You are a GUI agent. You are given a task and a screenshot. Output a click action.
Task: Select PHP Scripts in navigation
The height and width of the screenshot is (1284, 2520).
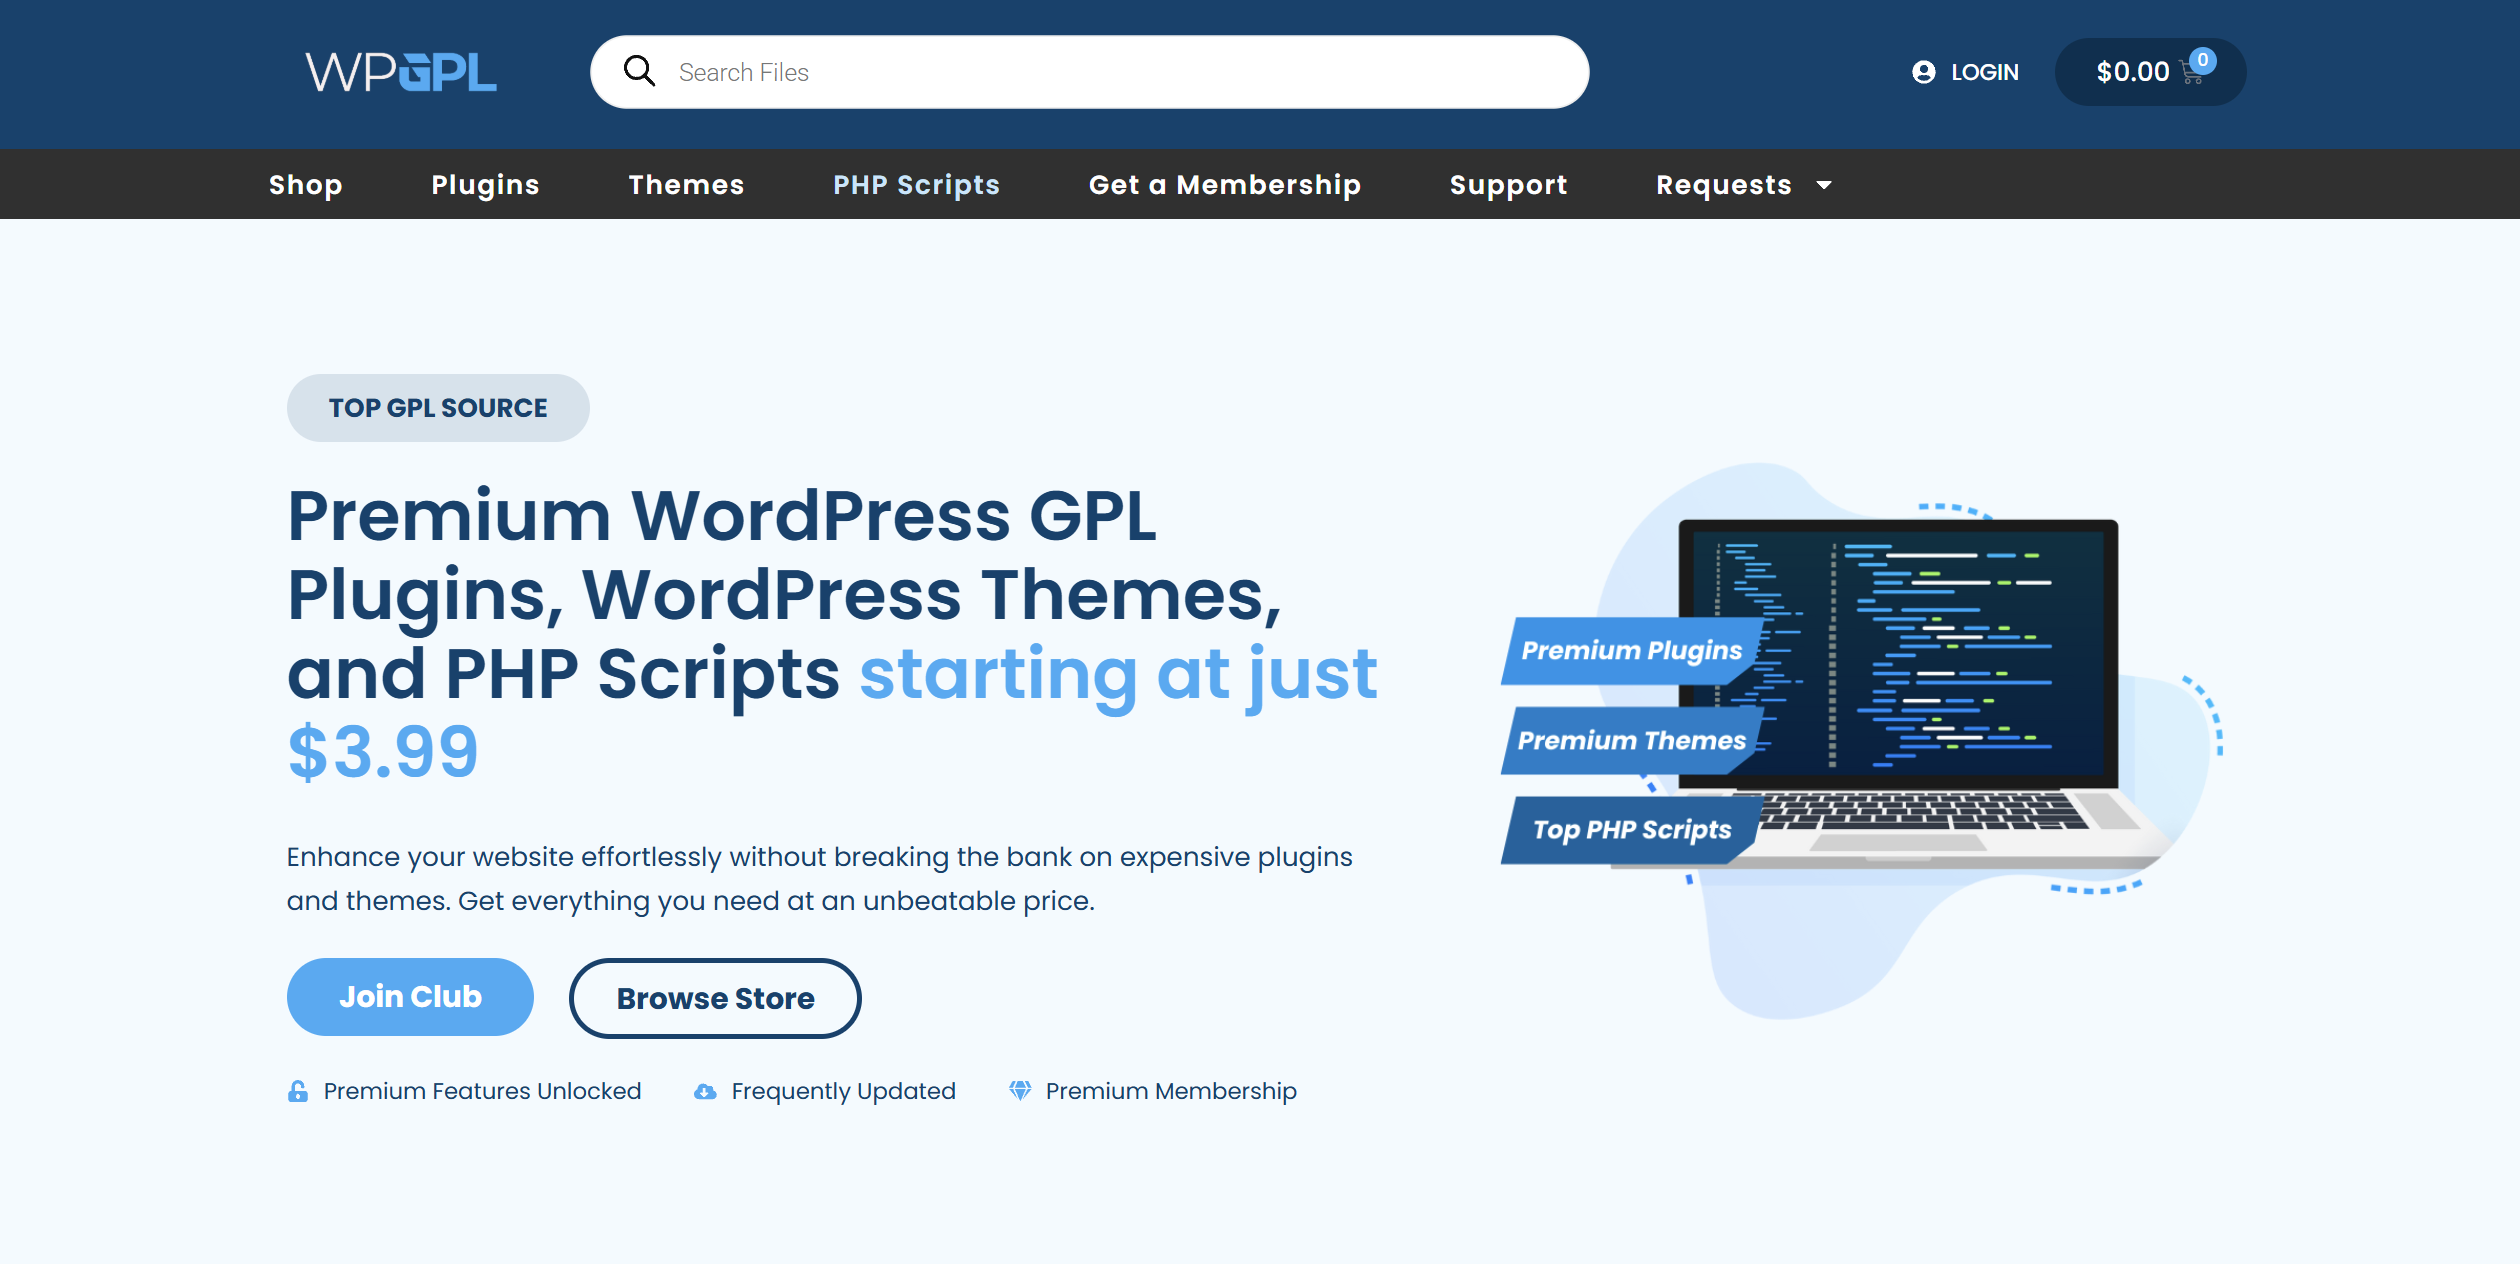tap(916, 185)
